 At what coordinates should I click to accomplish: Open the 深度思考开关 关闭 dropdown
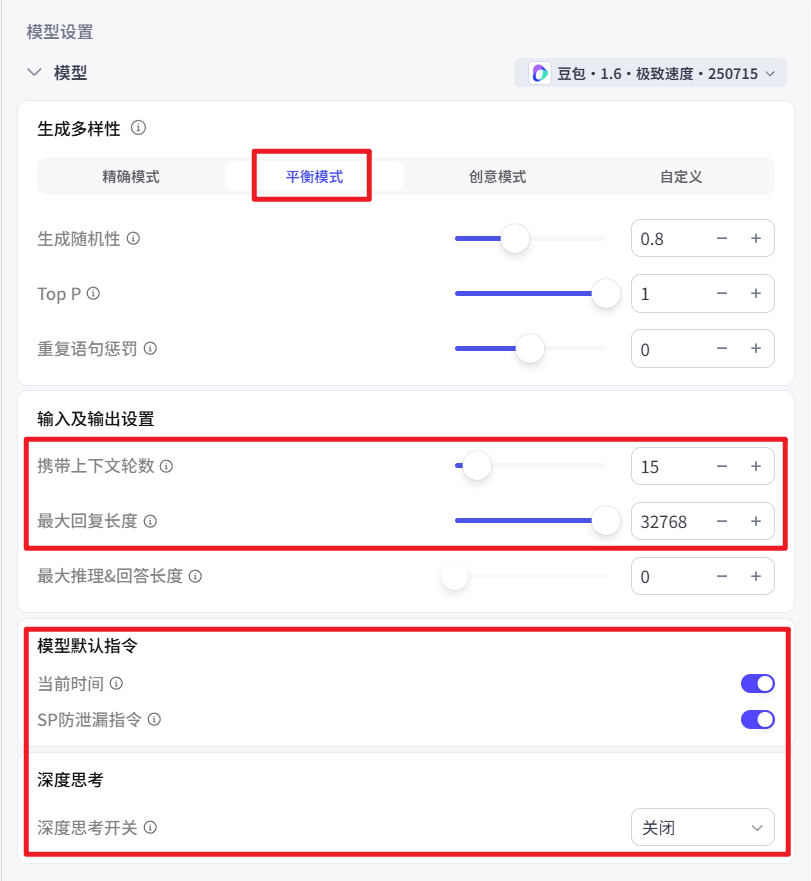703,828
